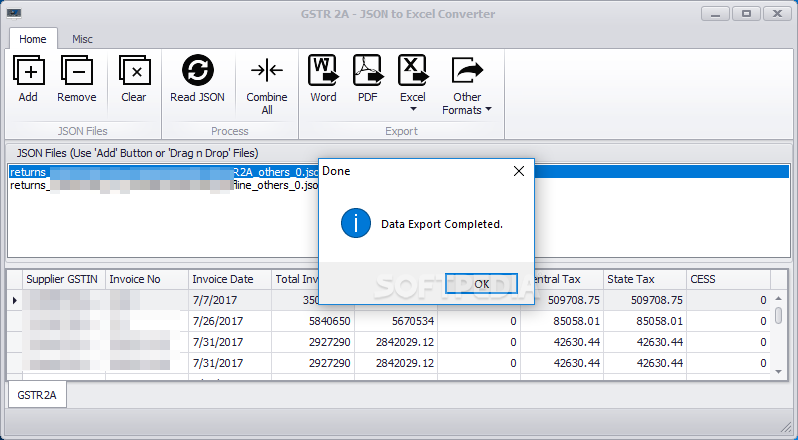Minimize the converter window
Image resolution: width=798 pixels, height=440 pixels.
[716, 14]
